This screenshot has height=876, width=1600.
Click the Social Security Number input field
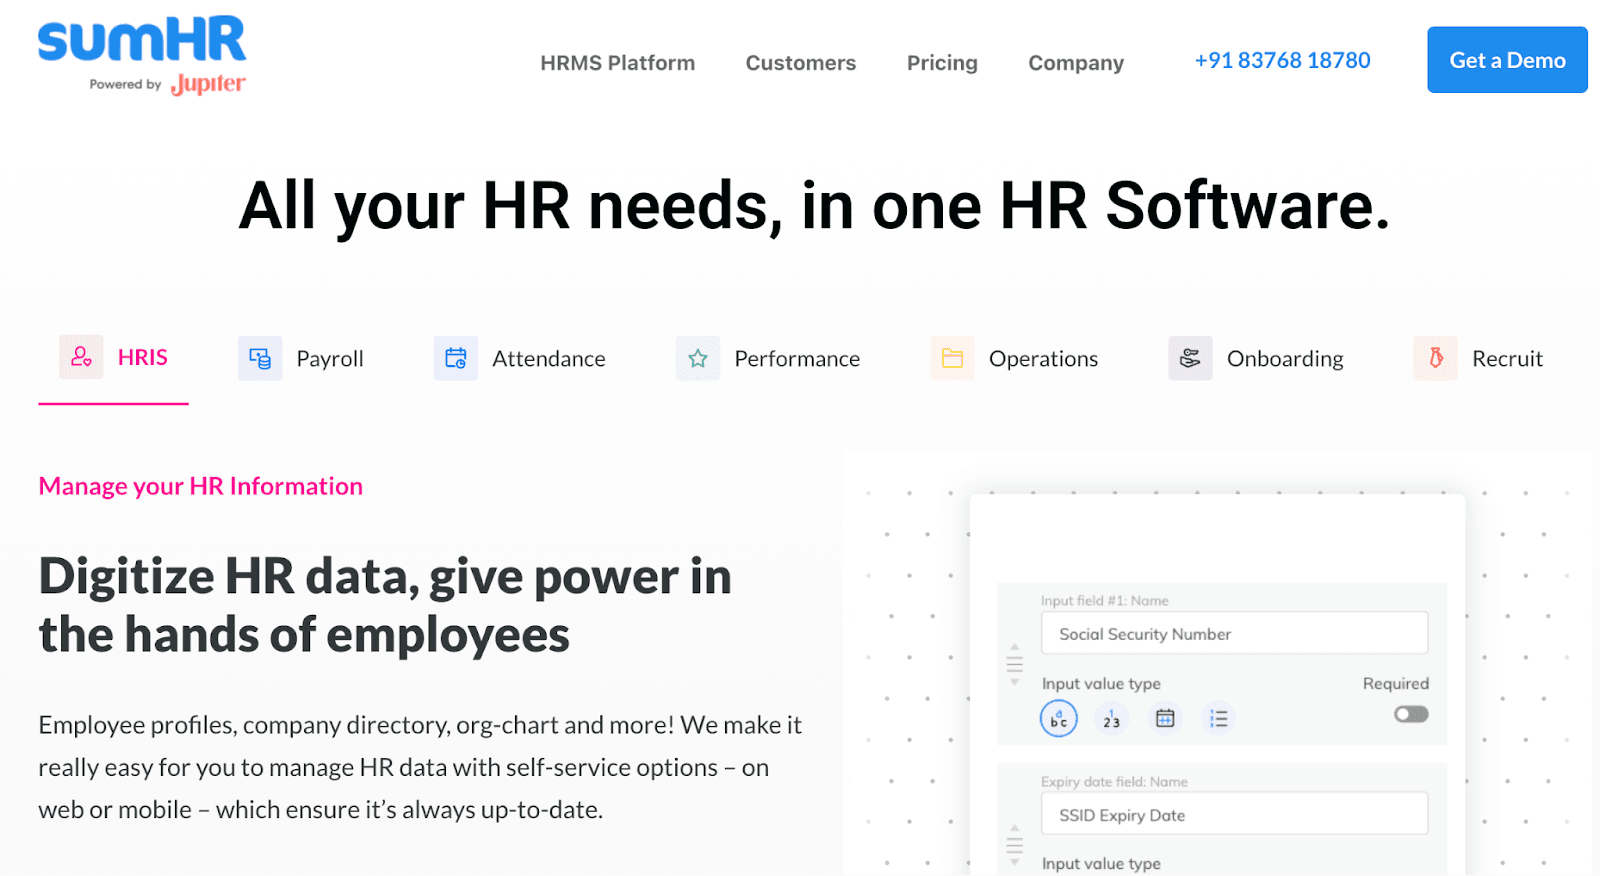[1234, 633]
